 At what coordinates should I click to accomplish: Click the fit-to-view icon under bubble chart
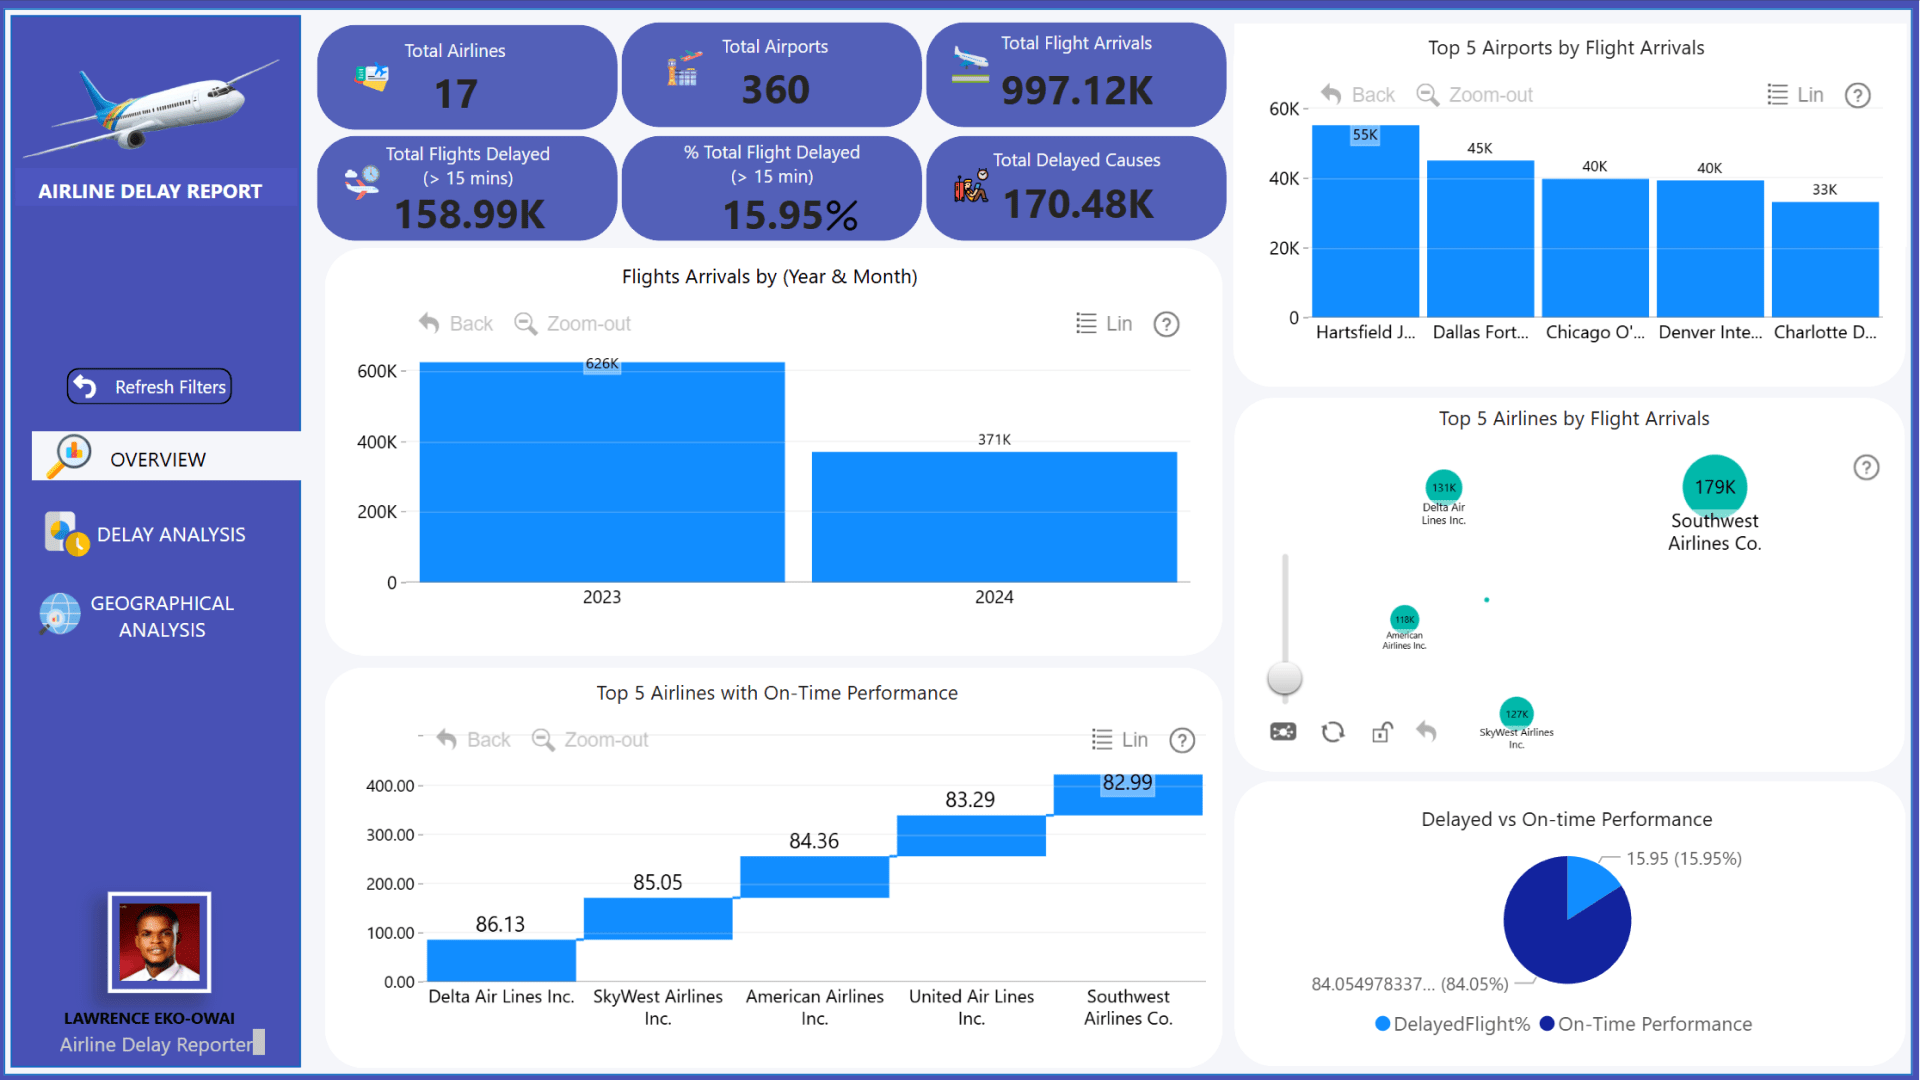pyautogui.click(x=1283, y=732)
